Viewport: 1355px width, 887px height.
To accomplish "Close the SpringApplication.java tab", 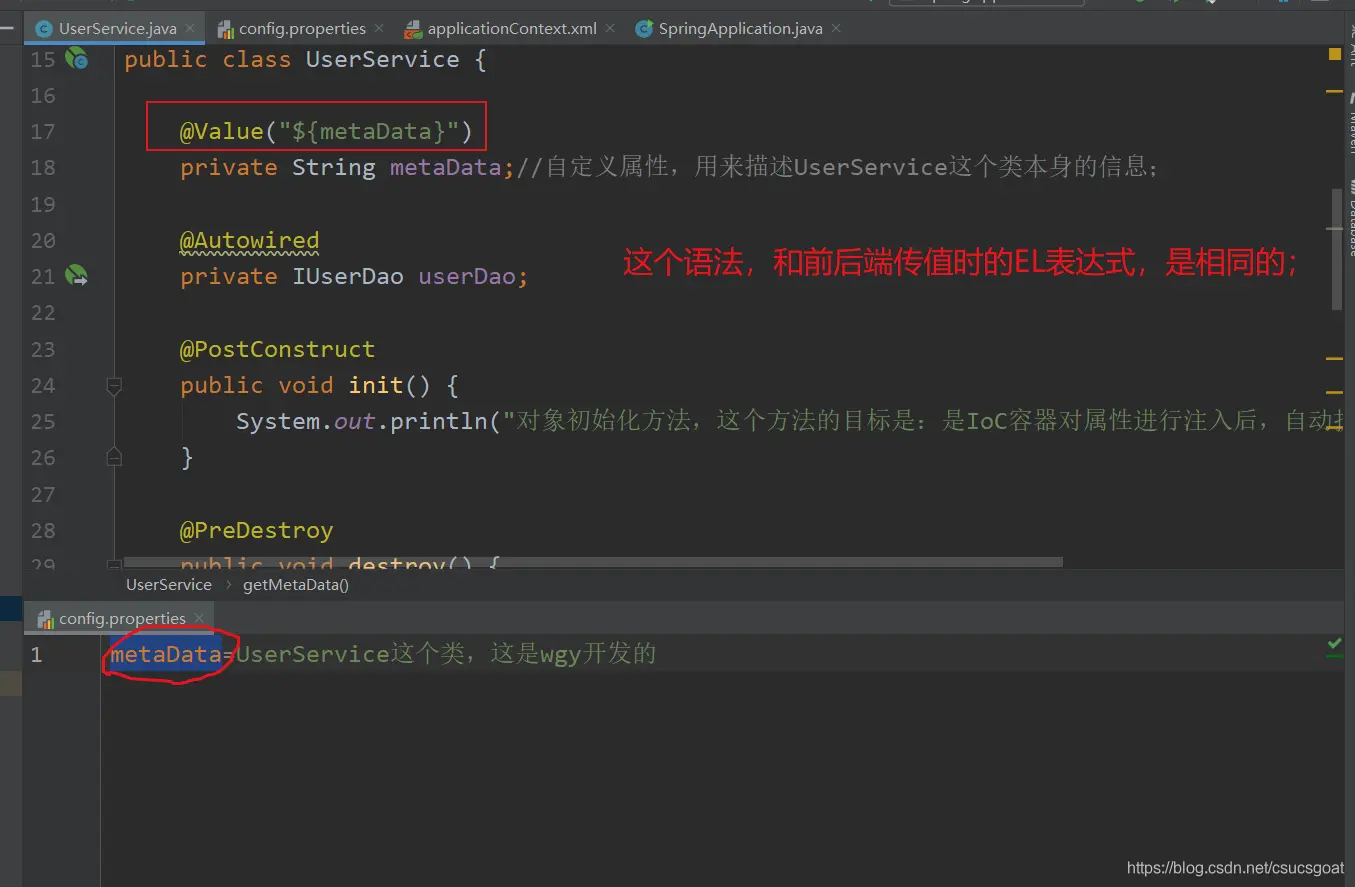I will 836,28.
